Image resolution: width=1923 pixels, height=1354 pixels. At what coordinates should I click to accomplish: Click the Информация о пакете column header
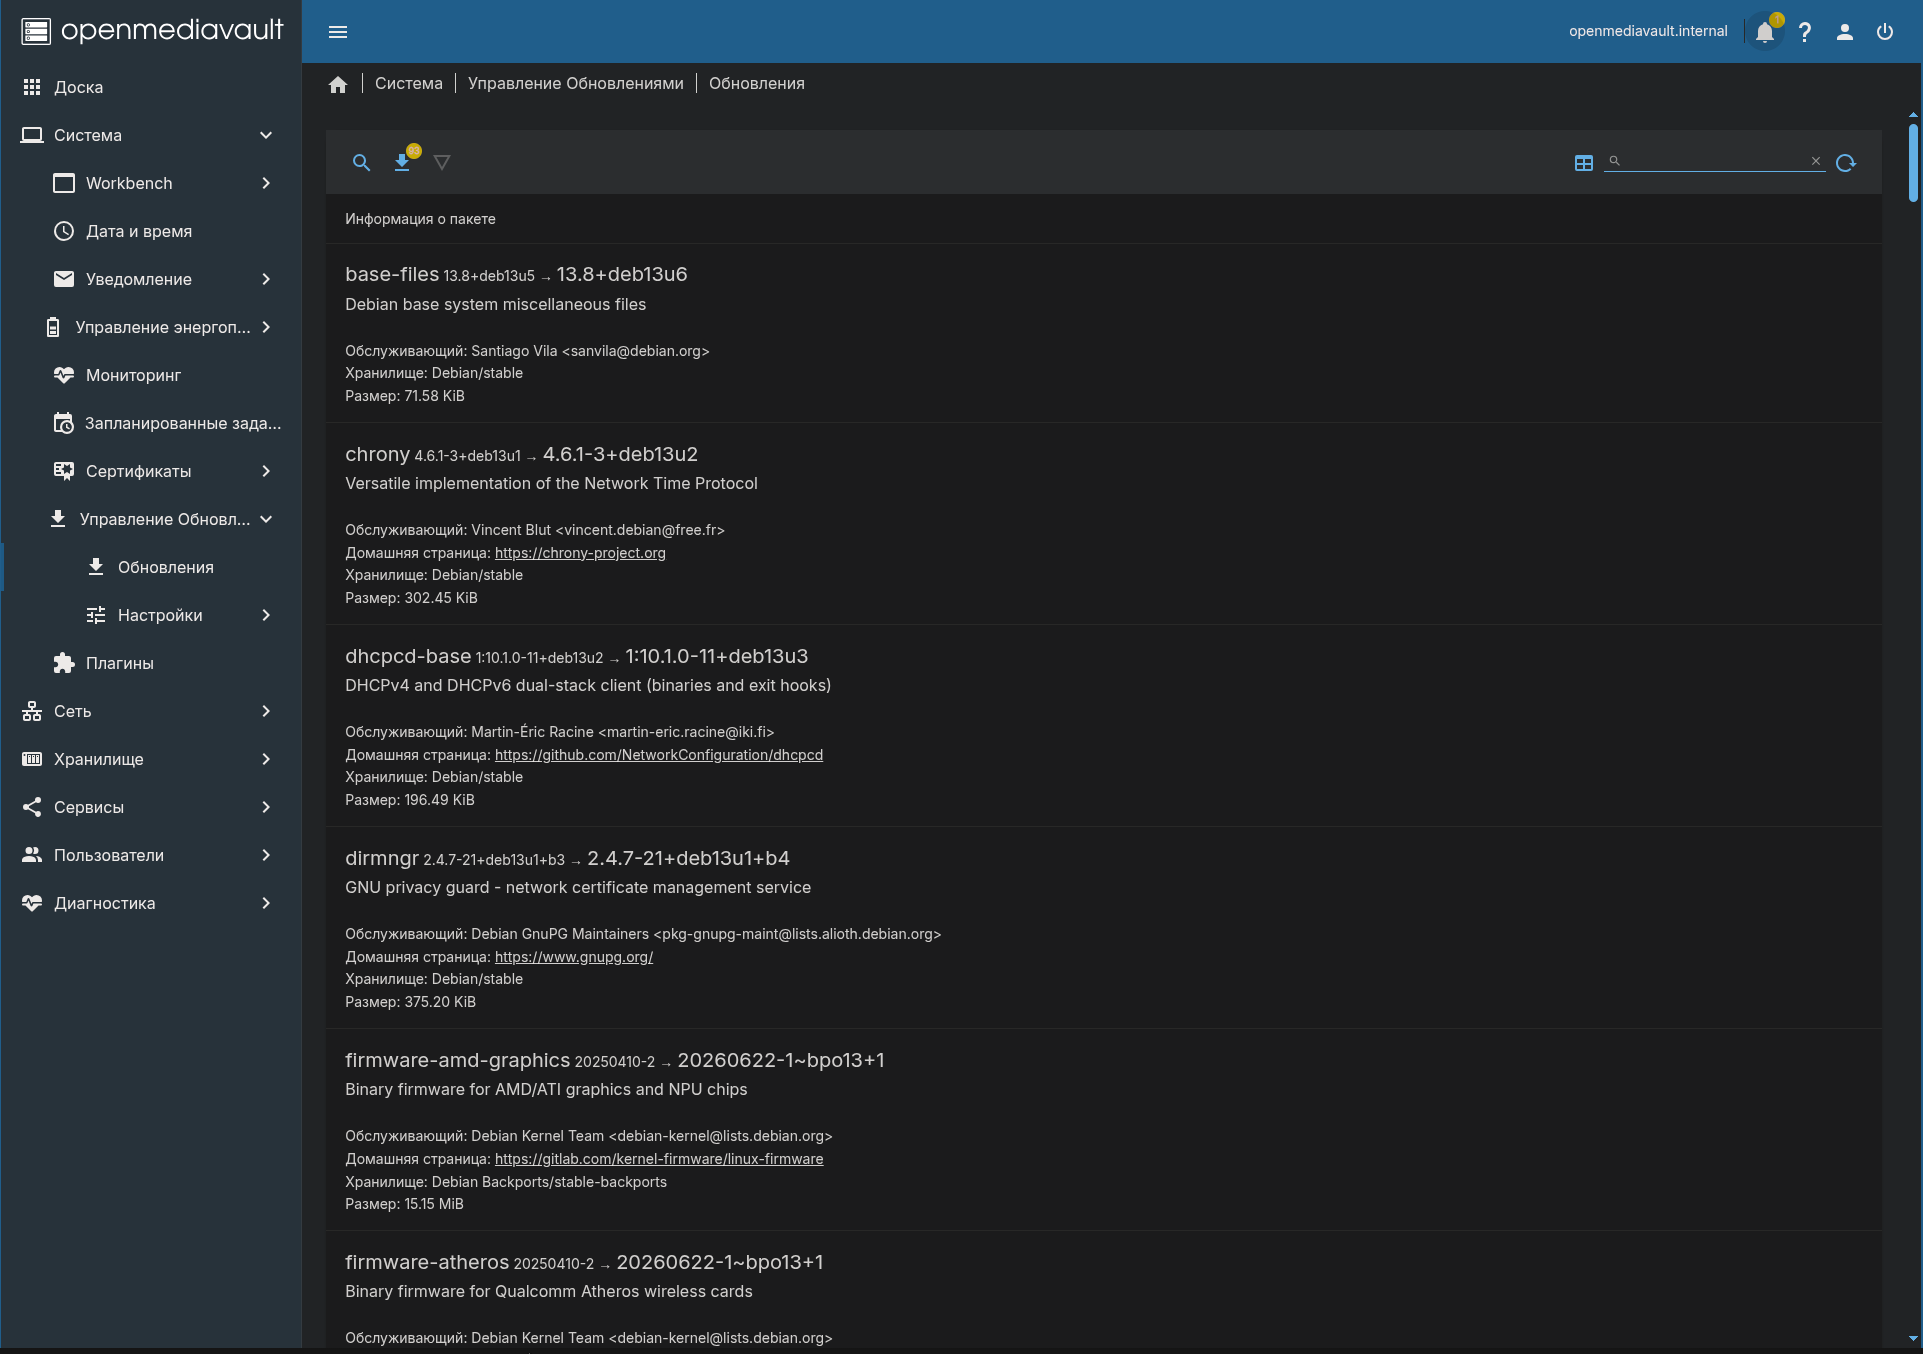pyautogui.click(x=420, y=219)
